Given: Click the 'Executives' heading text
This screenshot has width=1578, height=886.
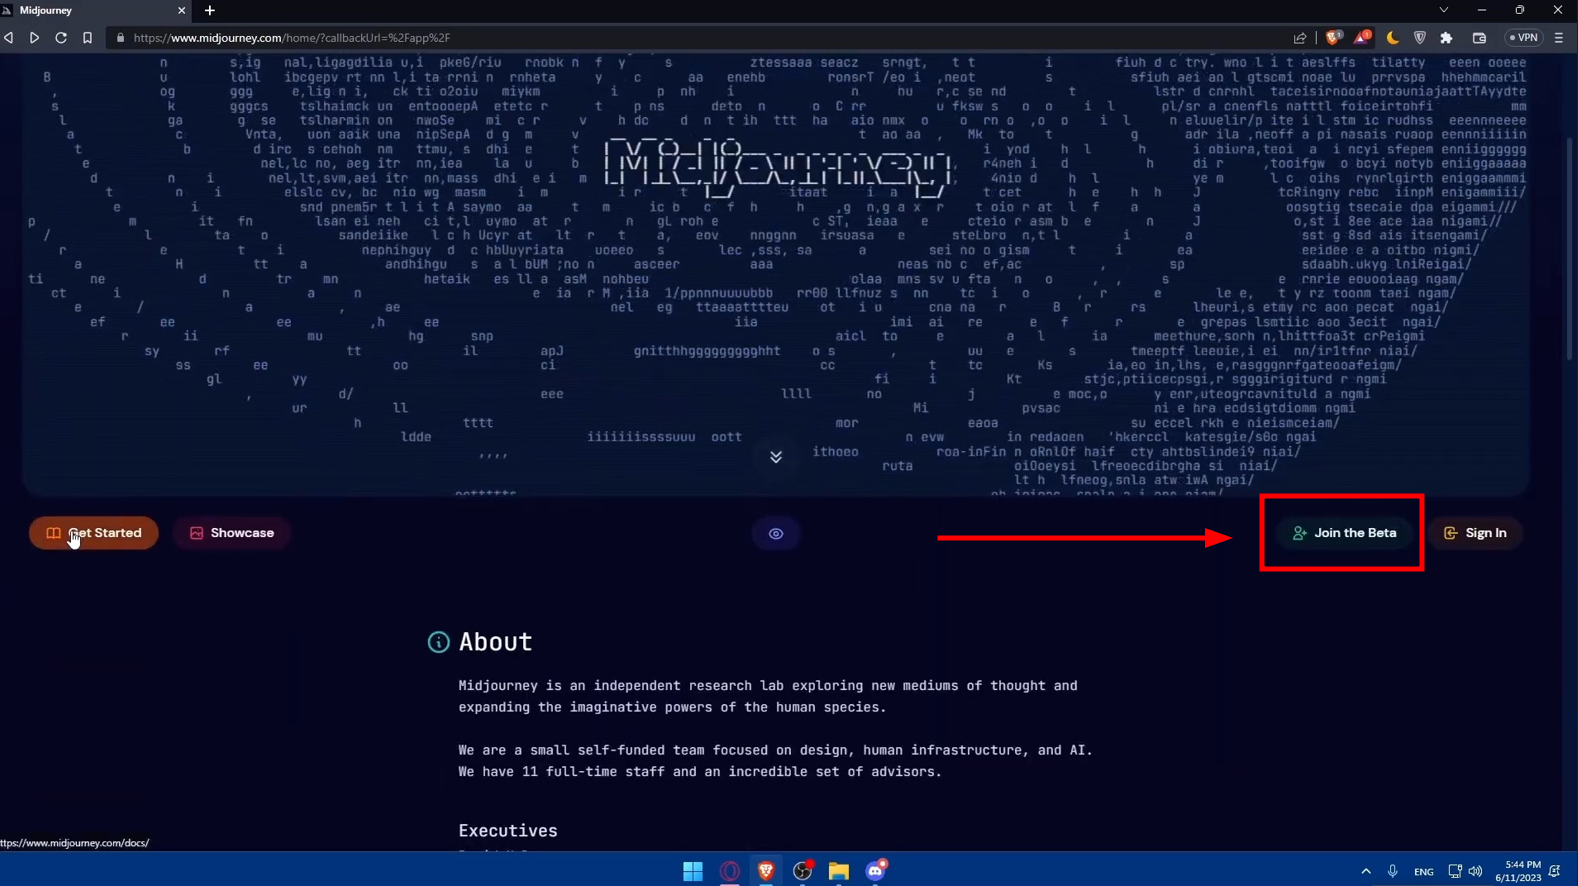Looking at the screenshot, I should 508,831.
